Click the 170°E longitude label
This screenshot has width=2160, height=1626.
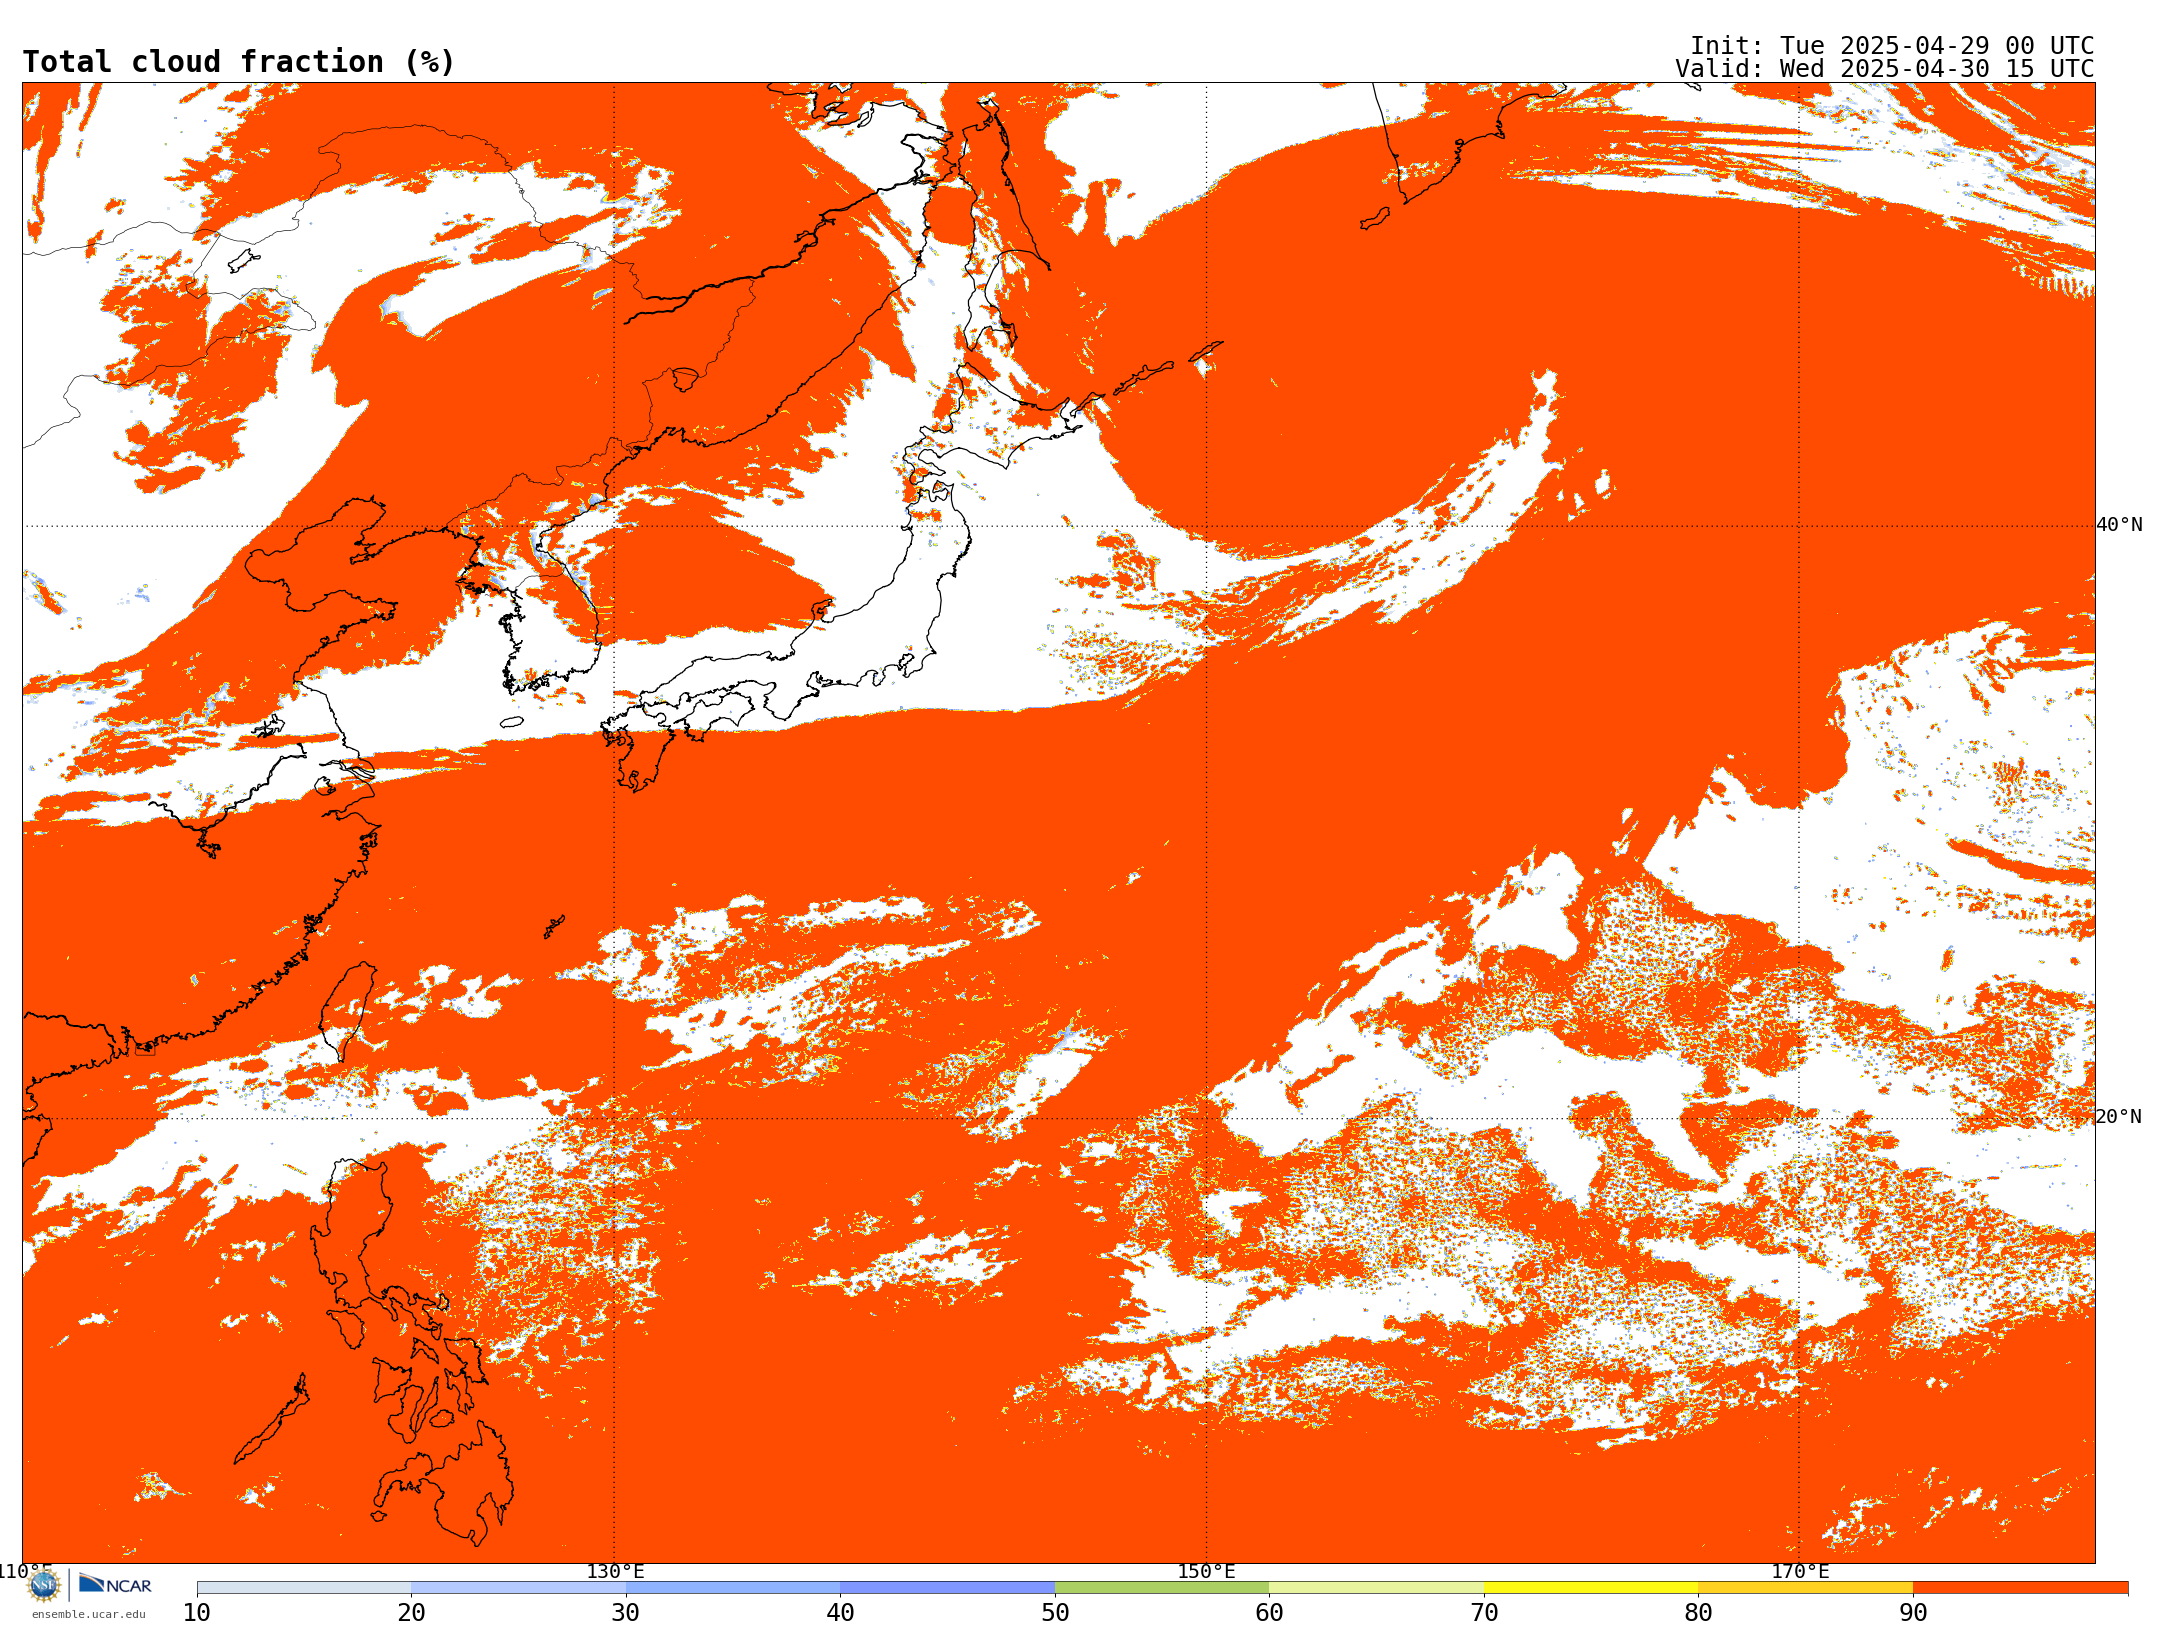coord(1800,1572)
